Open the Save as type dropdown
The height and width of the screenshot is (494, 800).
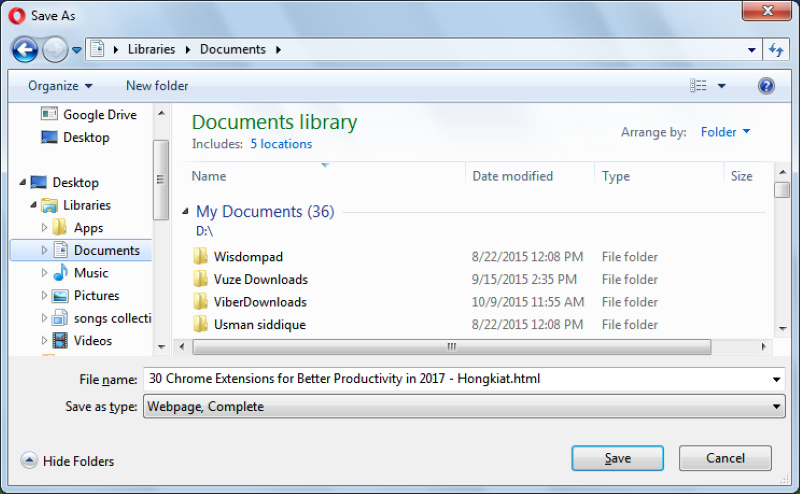click(464, 406)
